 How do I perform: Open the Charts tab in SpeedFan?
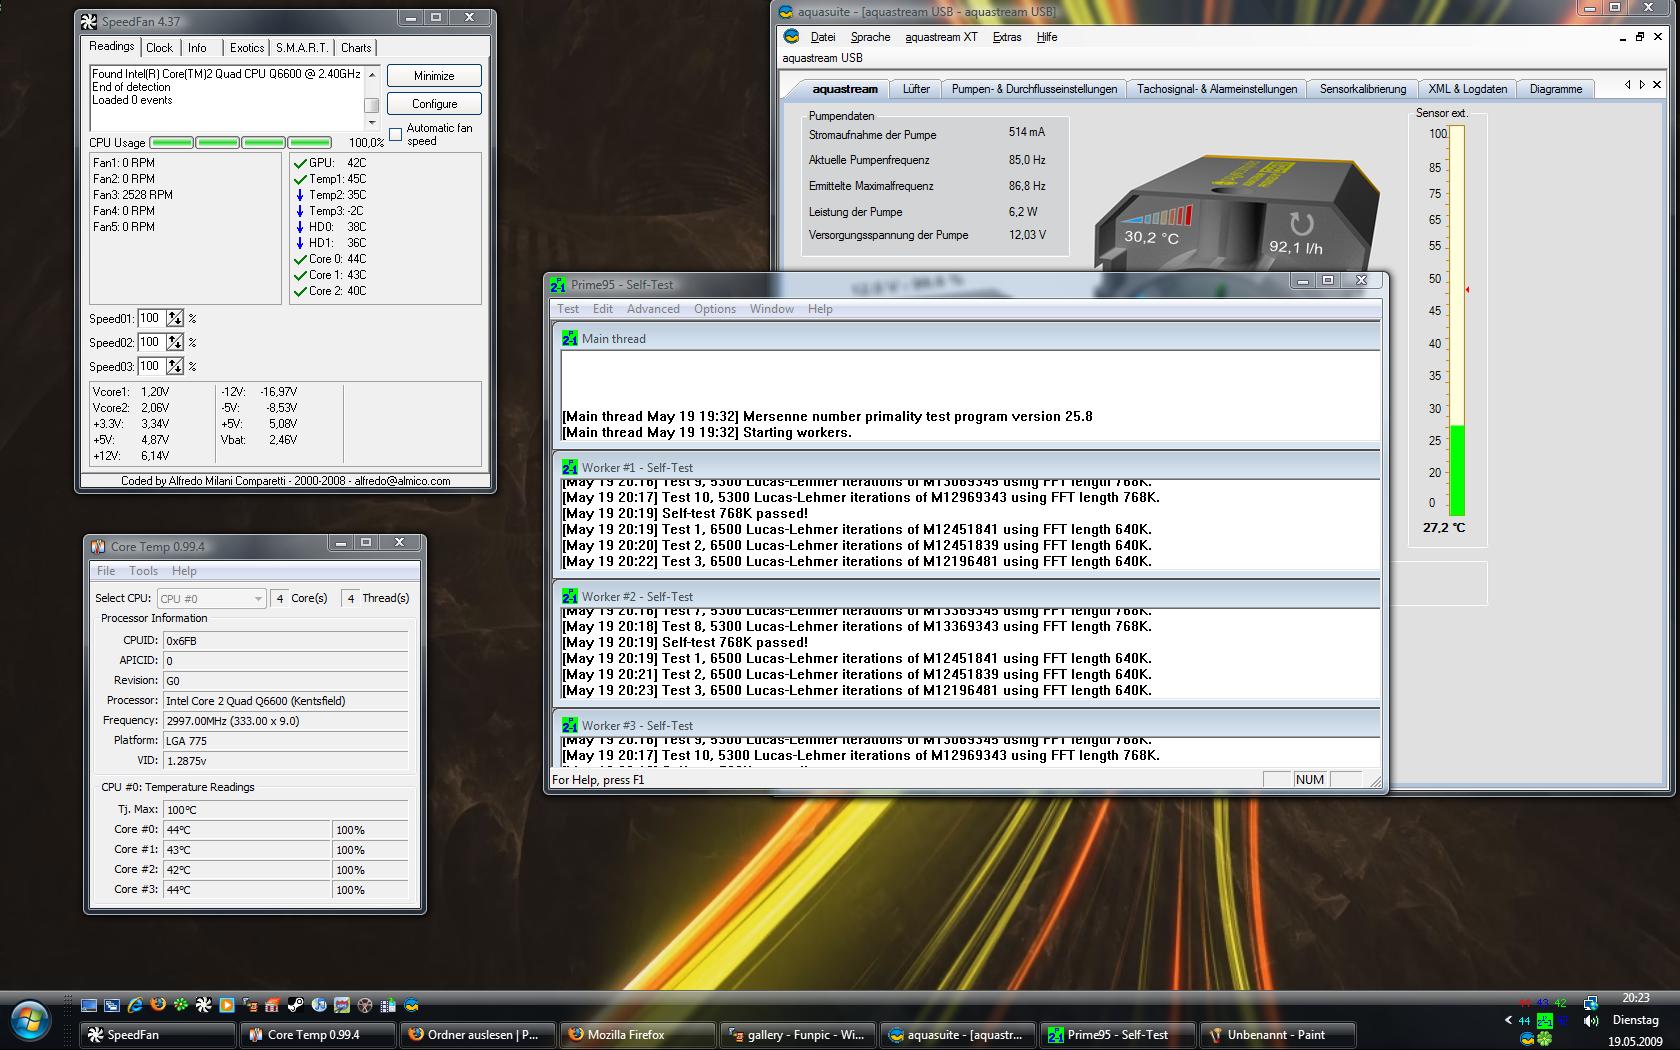pos(356,48)
